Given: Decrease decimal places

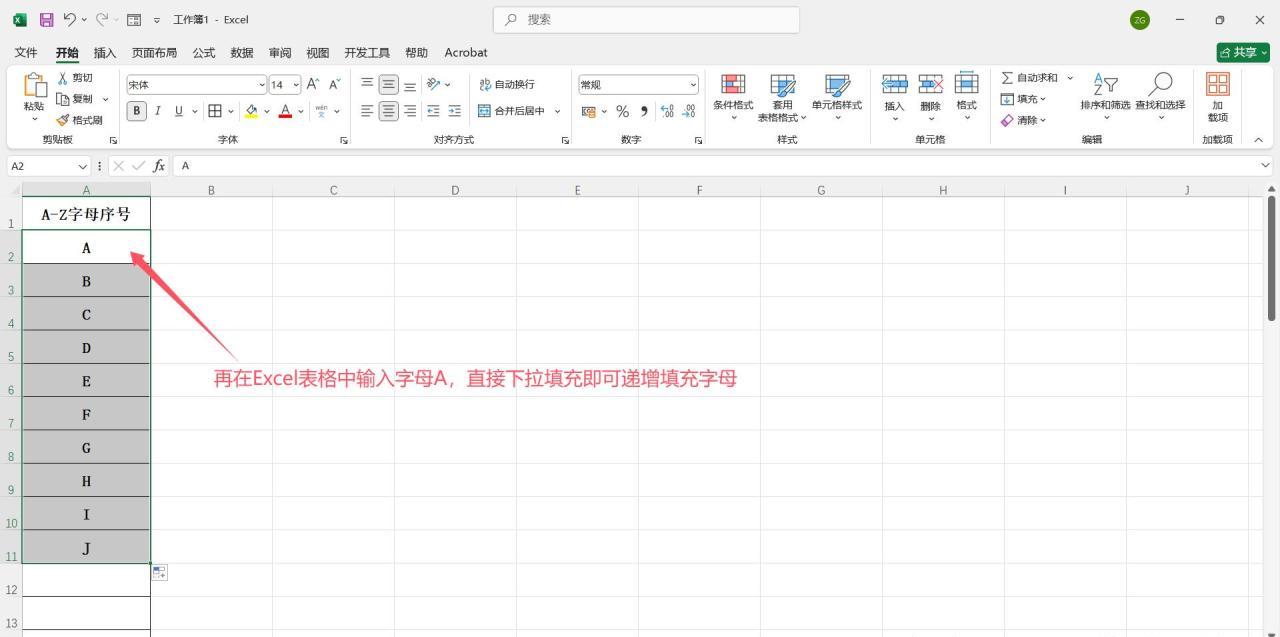Looking at the screenshot, I should tap(688, 111).
